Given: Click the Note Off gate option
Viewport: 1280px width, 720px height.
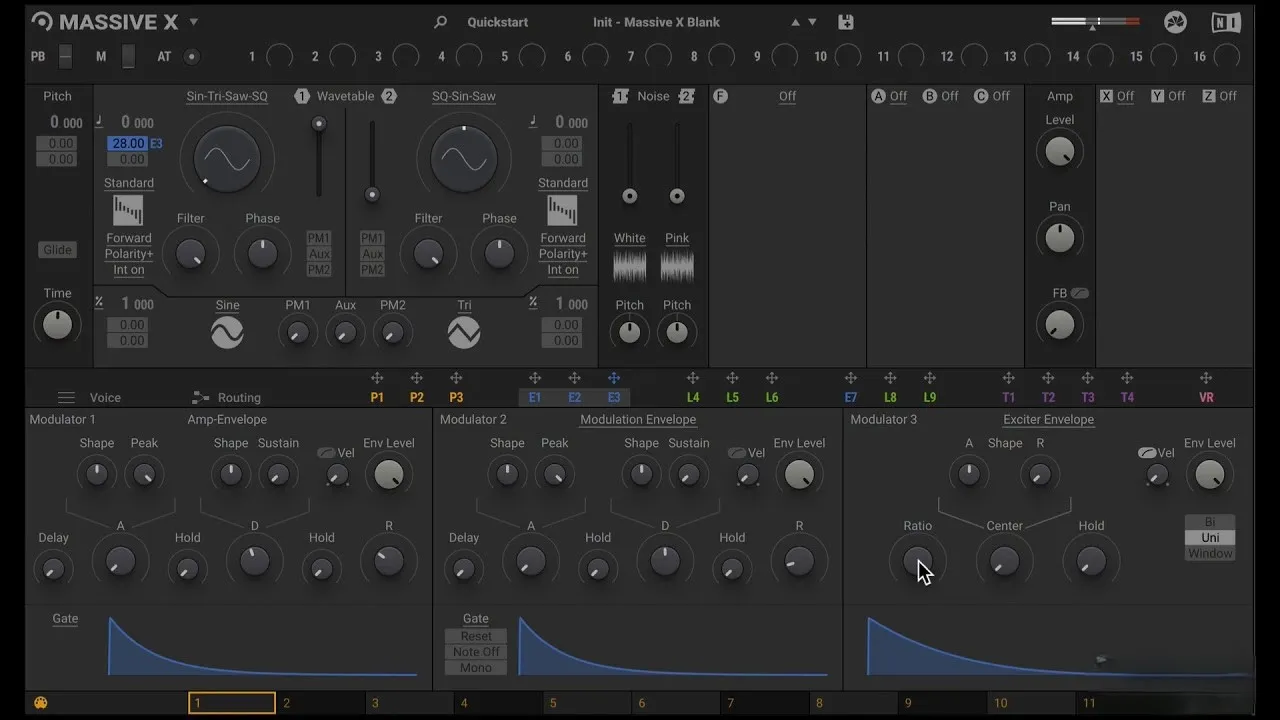Looking at the screenshot, I should [x=476, y=652].
